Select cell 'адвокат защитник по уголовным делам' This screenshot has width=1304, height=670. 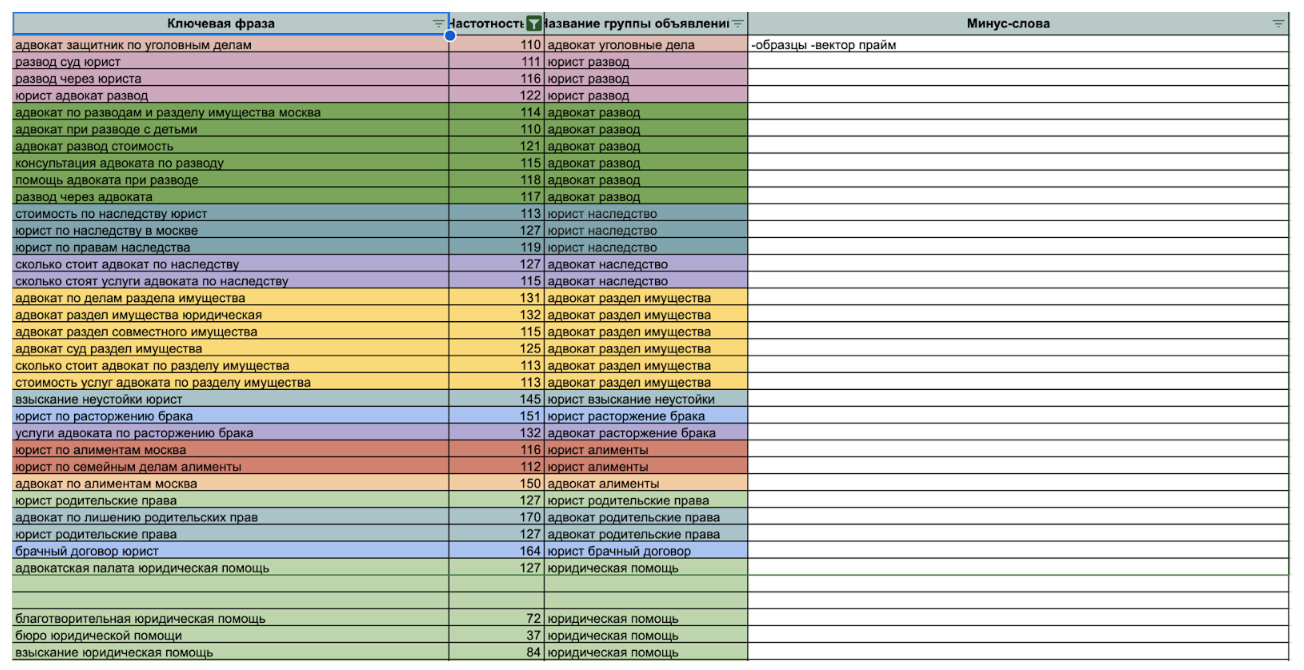click(231, 45)
